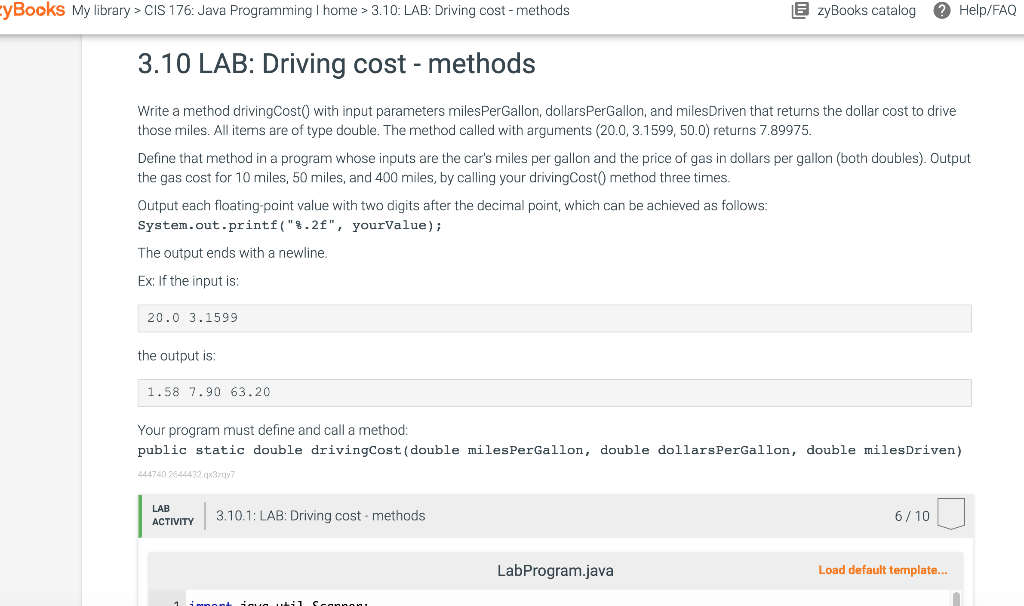Select the drivingCost method signature code line
The height and width of the screenshot is (606, 1024).
coord(548,449)
